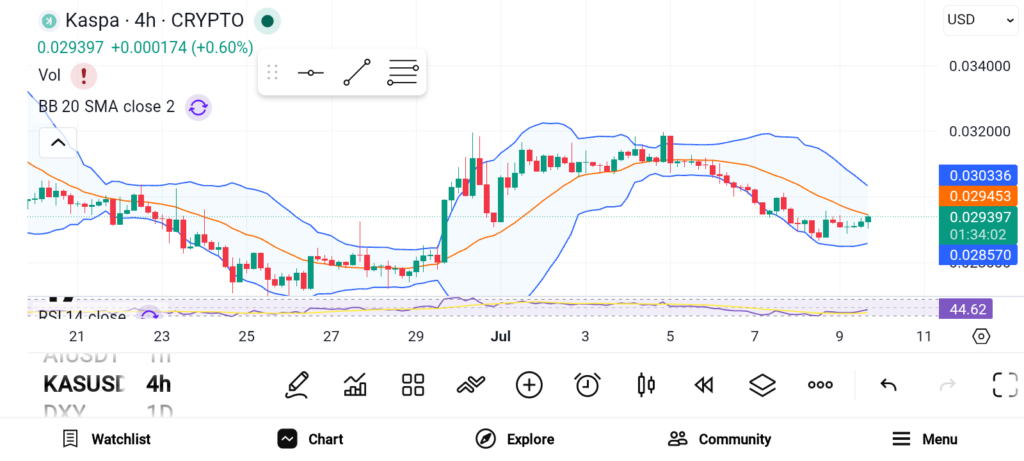The width and height of the screenshot is (1024, 461).
Task: Change the 4h timeframe interval
Action: point(158,384)
